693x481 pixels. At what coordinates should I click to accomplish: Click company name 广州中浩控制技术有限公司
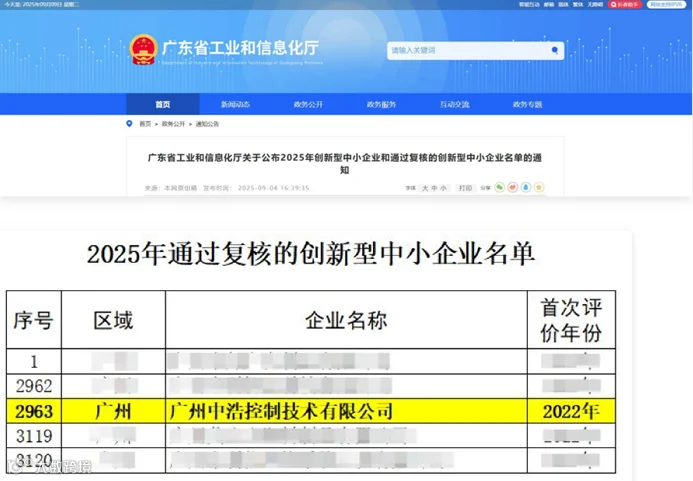point(281,412)
